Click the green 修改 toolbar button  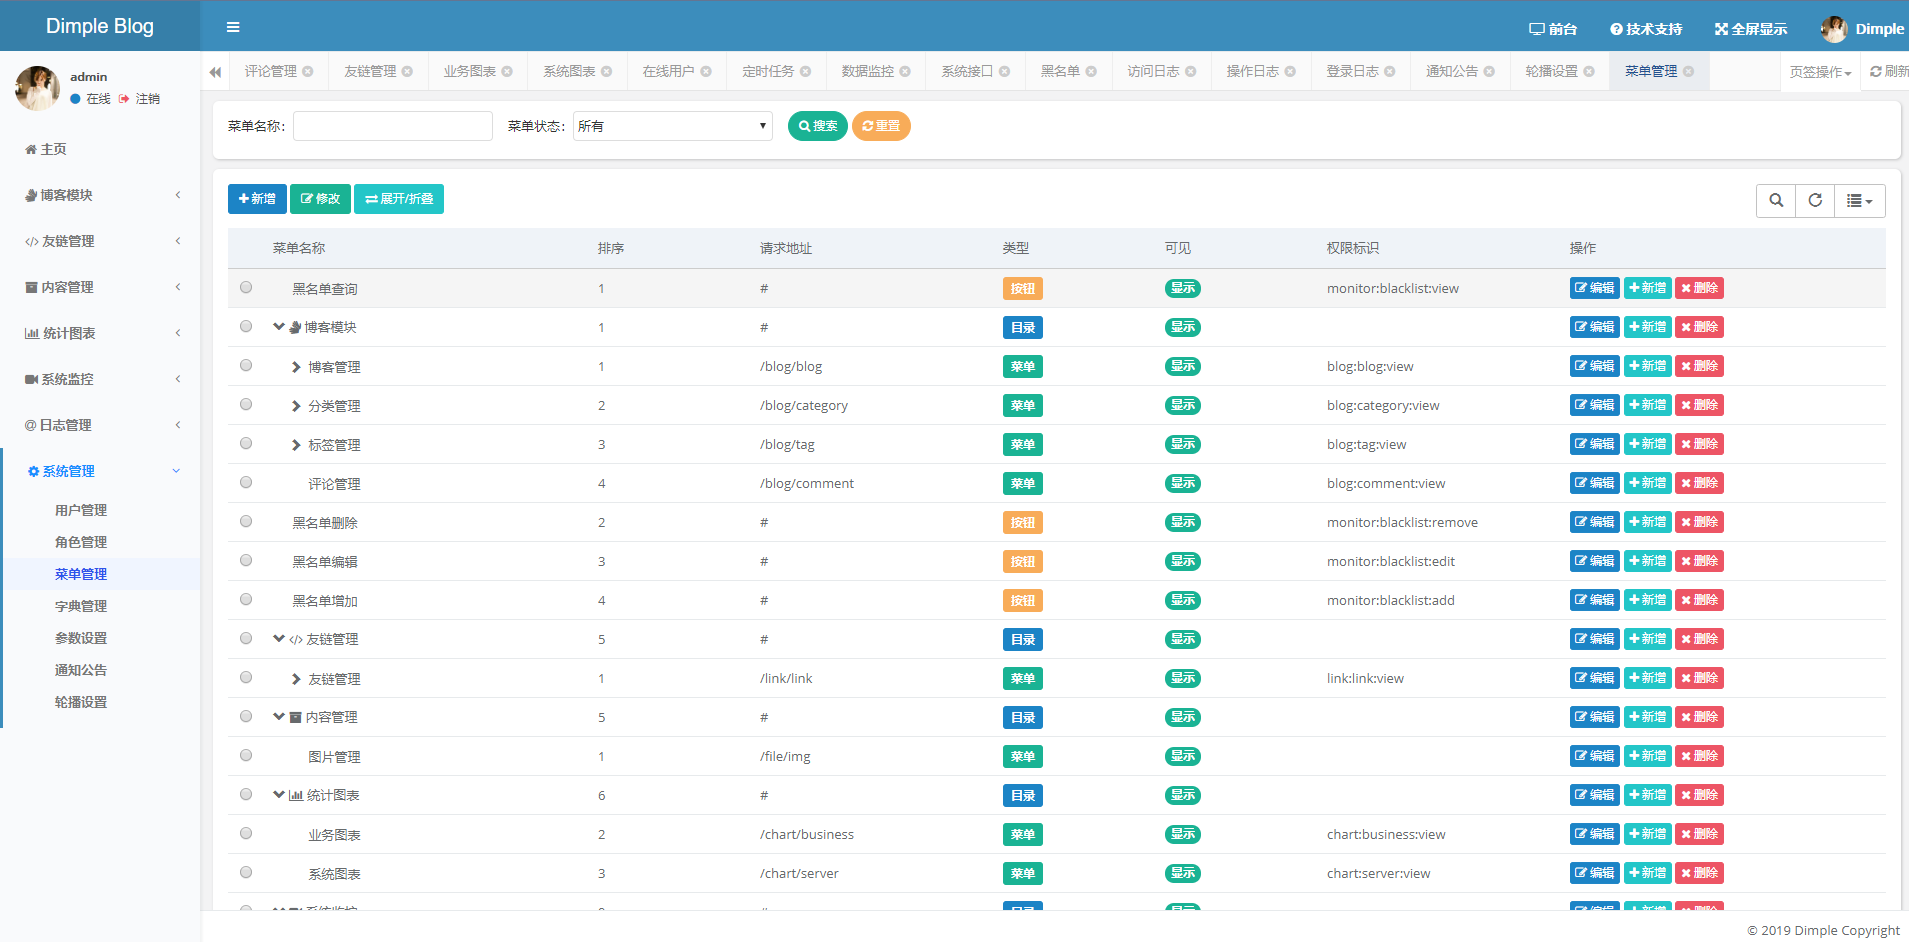pos(320,199)
